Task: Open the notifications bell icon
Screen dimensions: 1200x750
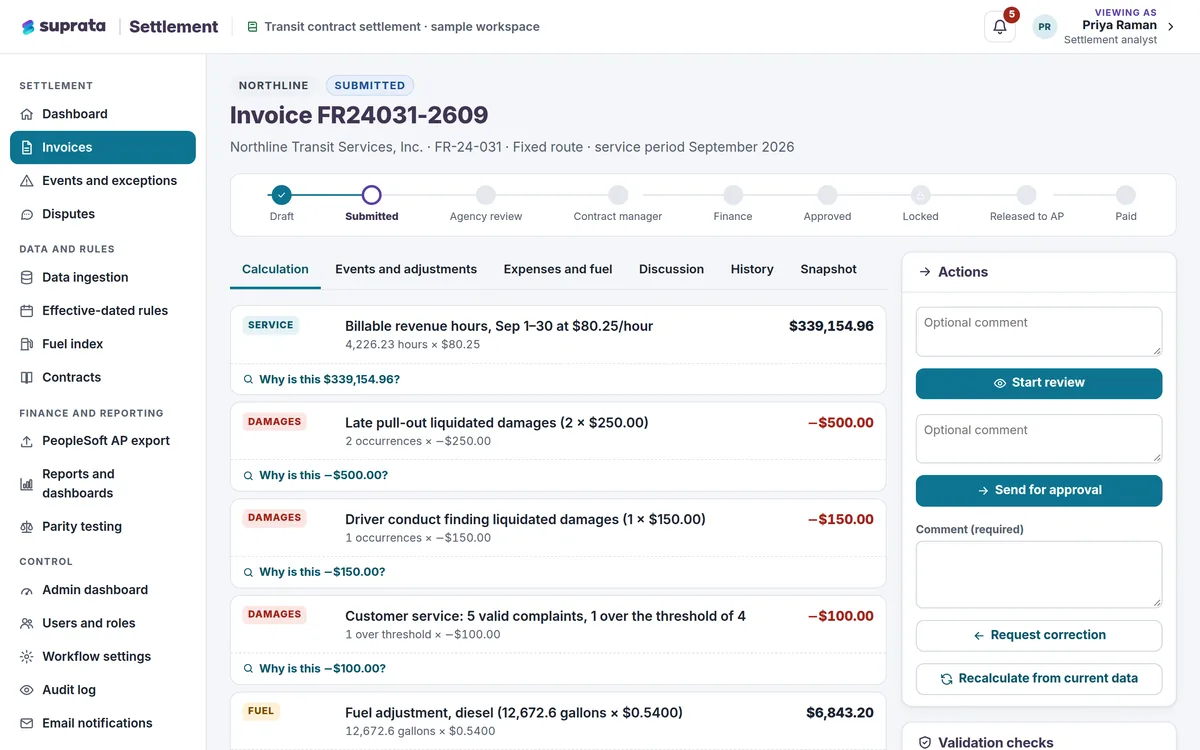Action: 1000,27
